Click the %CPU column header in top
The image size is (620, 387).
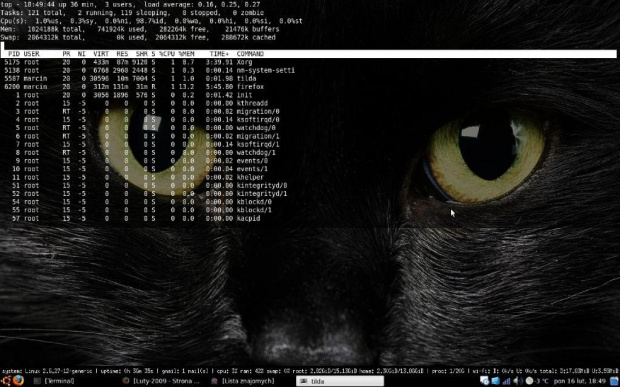[167, 54]
